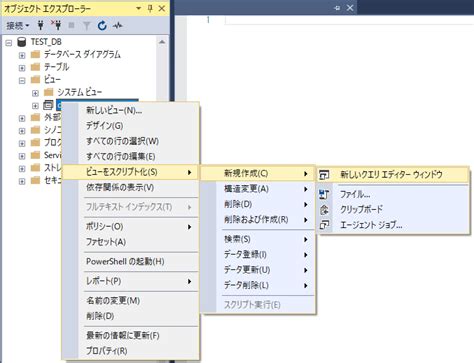474x363 pixels.
Task: Expand the selected view node under システム ビュー
Action: coord(35,106)
